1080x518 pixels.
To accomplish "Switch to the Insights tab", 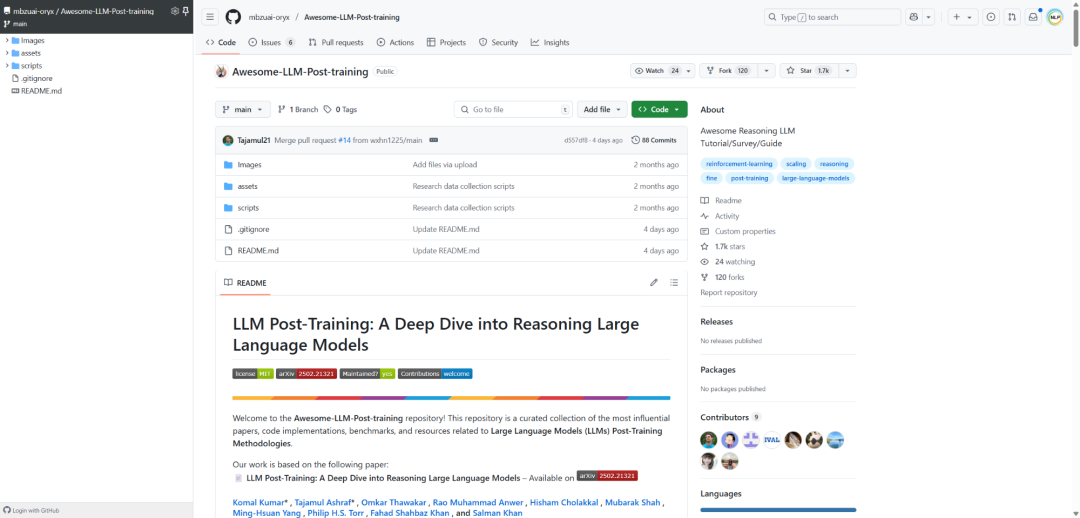I will [550, 42].
